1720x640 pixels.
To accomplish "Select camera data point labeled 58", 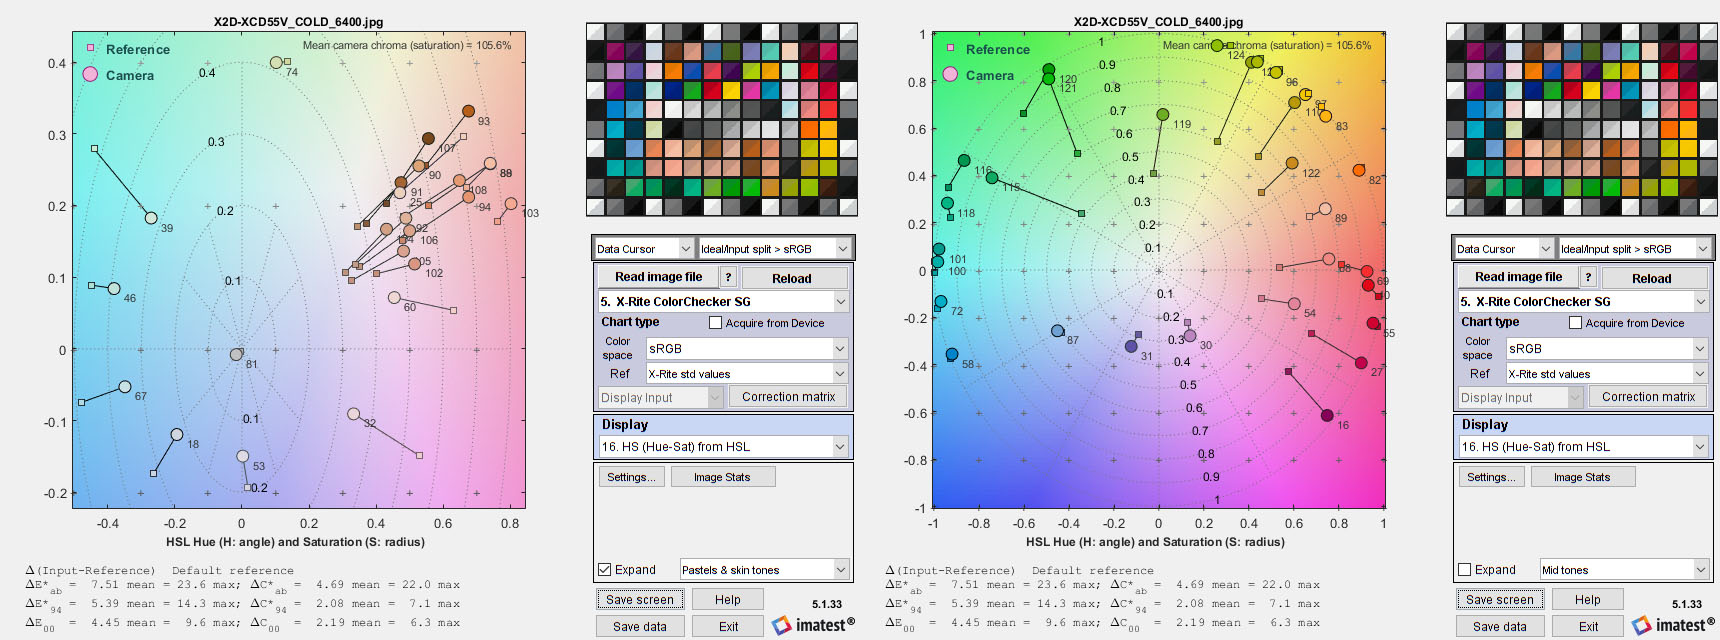I will coord(952,355).
